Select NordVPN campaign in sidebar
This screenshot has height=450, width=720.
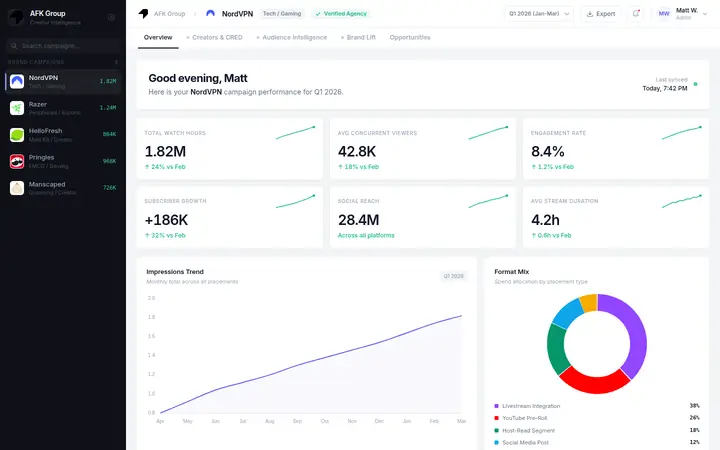click(x=63, y=82)
